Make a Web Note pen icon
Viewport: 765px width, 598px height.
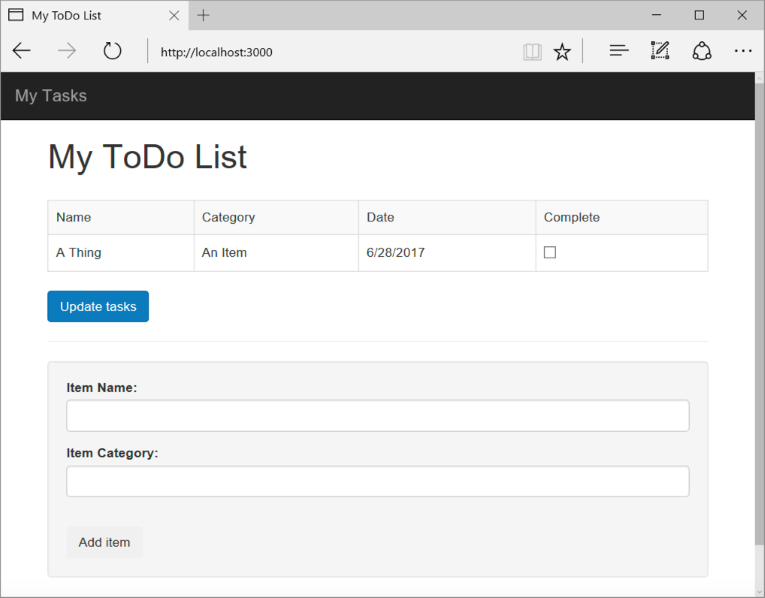tap(660, 51)
